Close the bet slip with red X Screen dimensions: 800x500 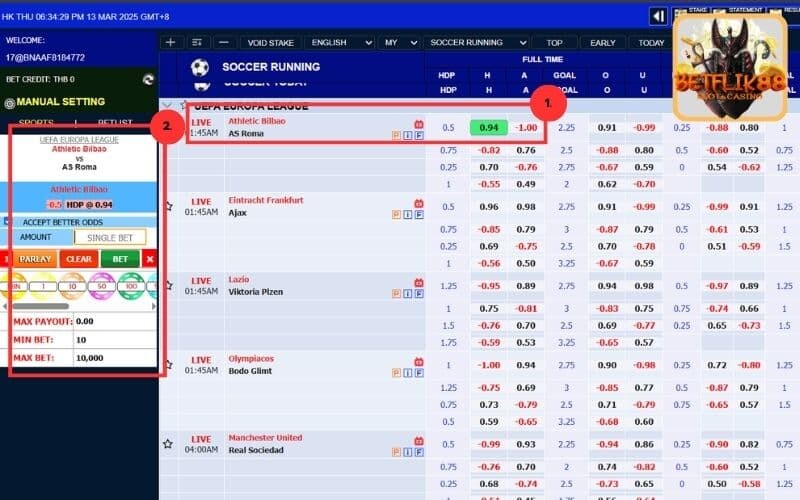[149, 259]
